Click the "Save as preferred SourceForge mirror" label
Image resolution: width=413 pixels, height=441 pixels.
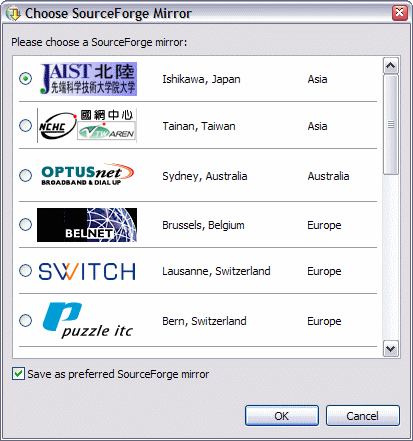118,374
